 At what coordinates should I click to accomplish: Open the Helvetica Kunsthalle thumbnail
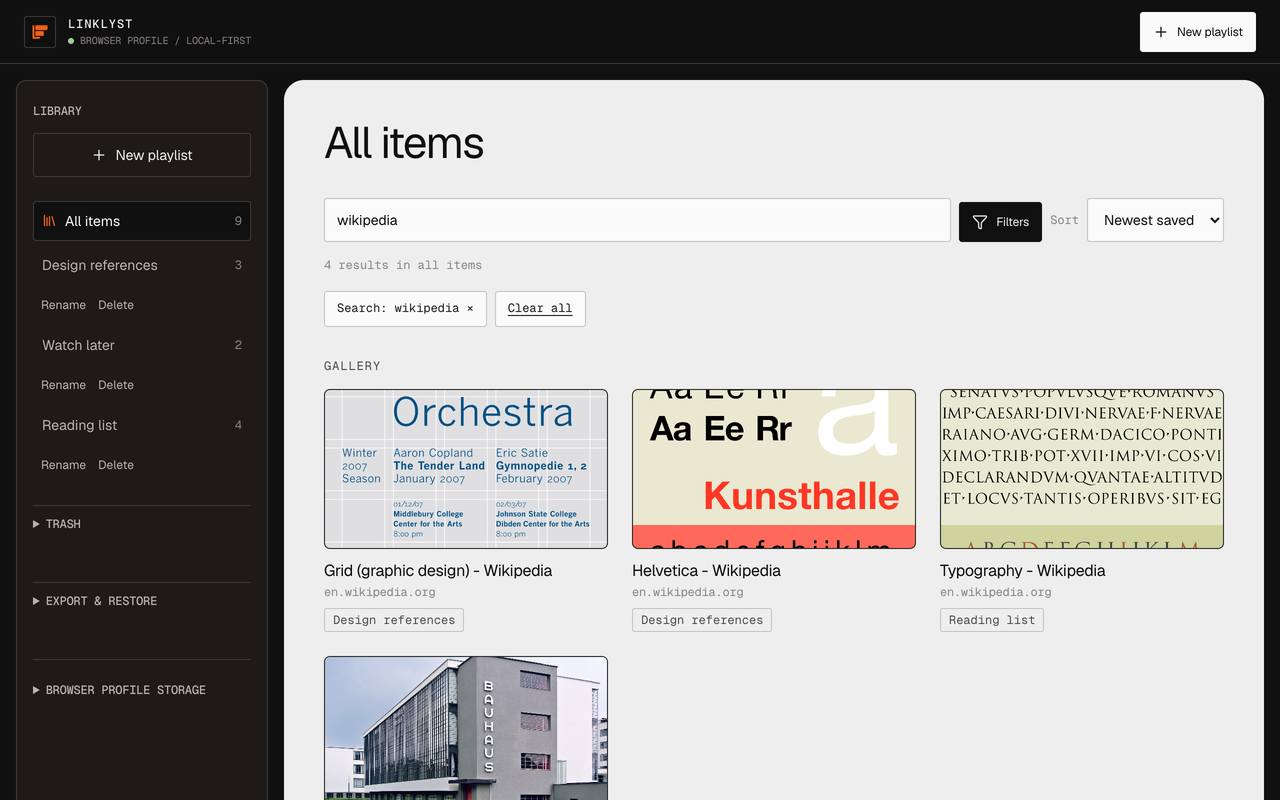[x=774, y=469]
